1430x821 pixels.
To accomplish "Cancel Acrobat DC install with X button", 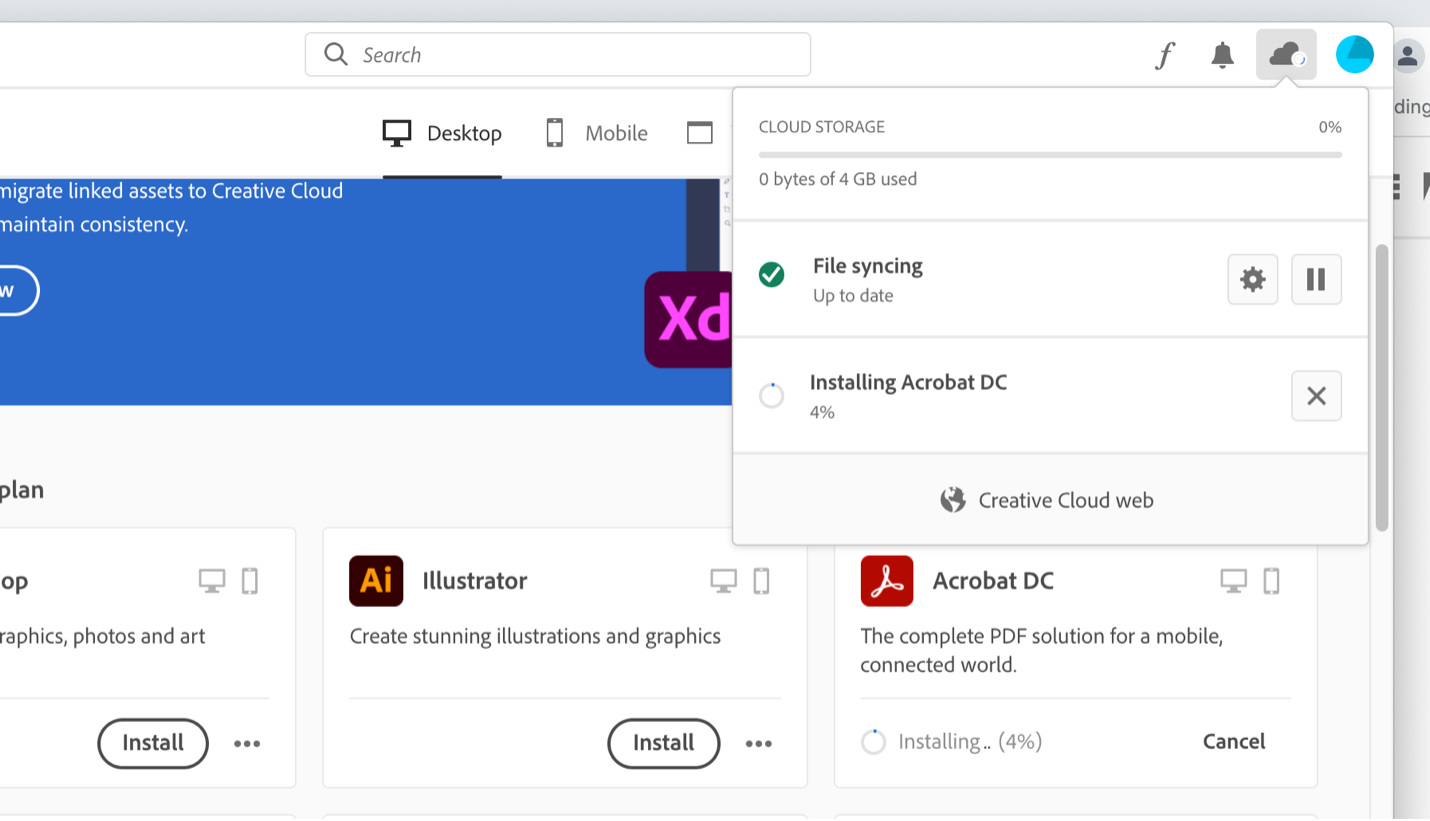I will click(1316, 396).
